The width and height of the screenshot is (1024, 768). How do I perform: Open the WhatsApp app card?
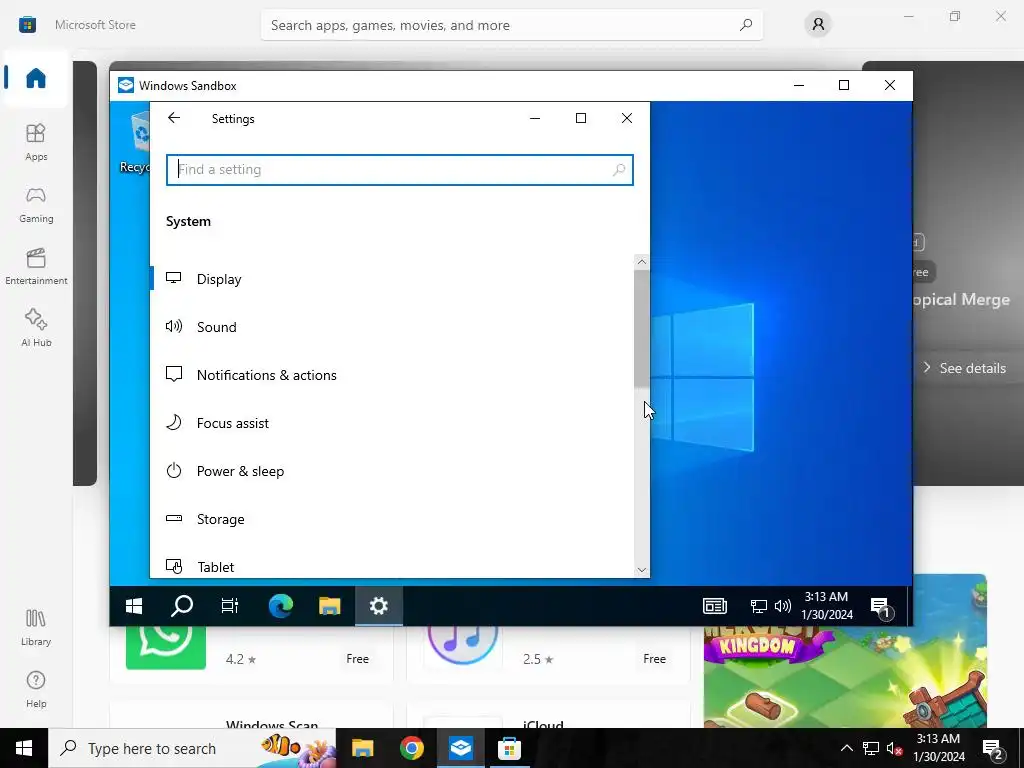point(251,654)
